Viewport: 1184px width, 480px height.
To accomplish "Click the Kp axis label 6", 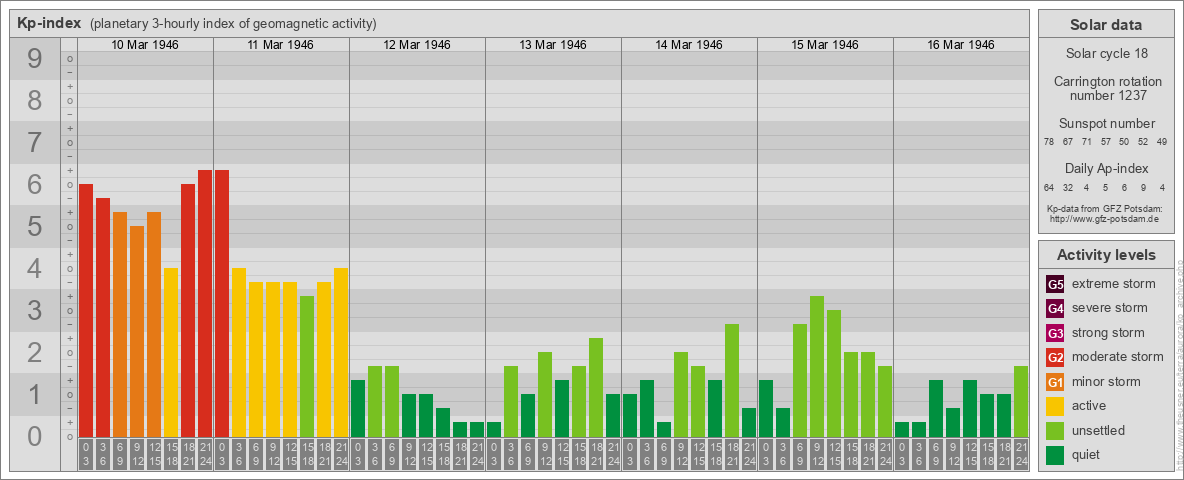I will pyautogui.click(x=35, y=185).
